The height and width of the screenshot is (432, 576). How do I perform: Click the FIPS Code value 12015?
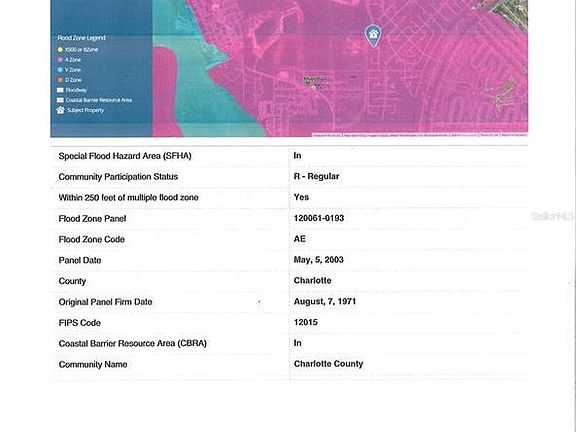pyautogui.click(x=306, y=322)
